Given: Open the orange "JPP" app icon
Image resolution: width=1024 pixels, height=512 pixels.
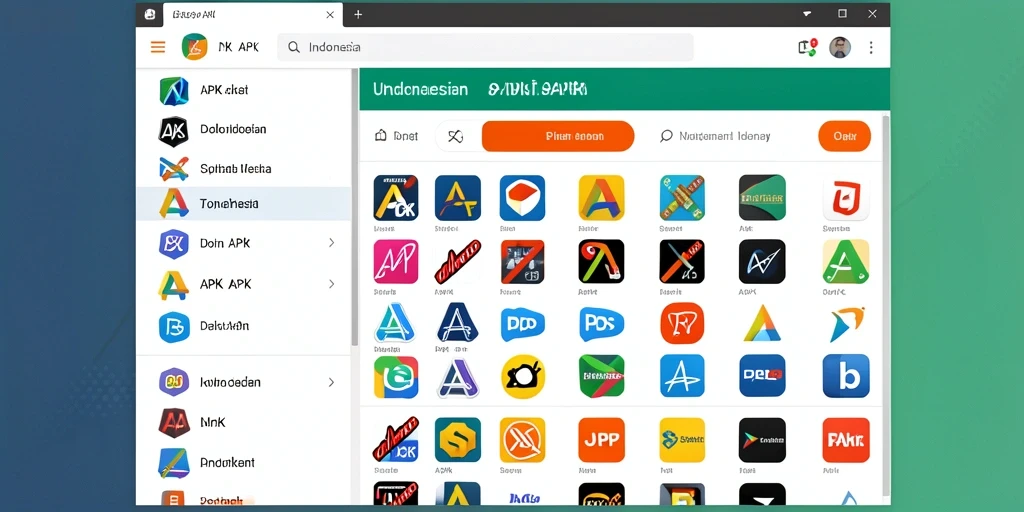Looking at the screenshot, I should (601, 440).
